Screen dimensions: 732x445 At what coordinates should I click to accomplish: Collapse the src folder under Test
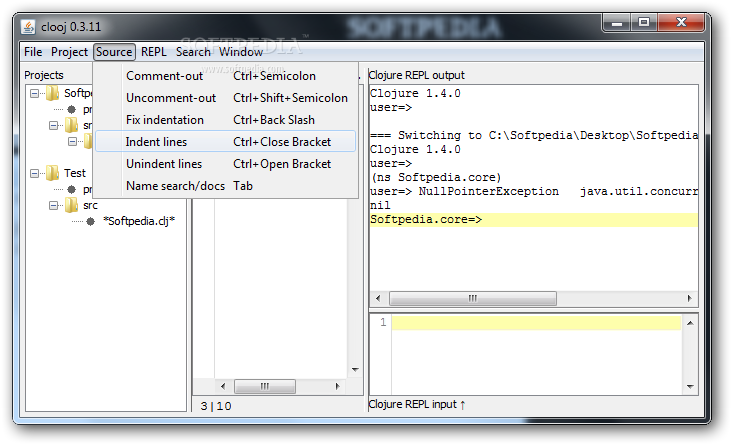click(53, 205)
